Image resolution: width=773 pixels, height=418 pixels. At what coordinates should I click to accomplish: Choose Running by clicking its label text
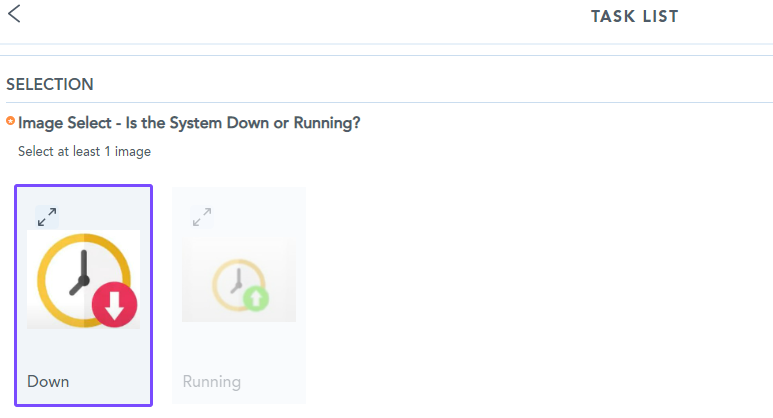211,382
